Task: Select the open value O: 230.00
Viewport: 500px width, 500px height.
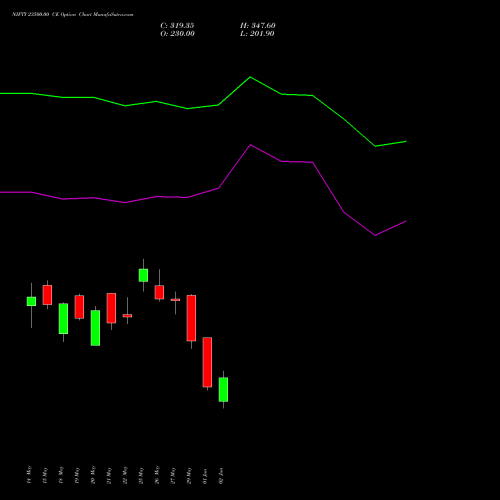Action: pyautogui.click(x=177, y=34)
